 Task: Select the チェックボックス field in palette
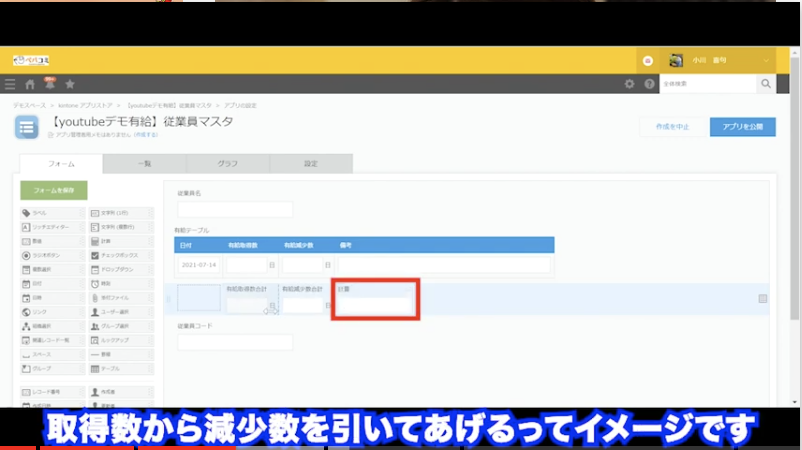(x=121, y=255)
